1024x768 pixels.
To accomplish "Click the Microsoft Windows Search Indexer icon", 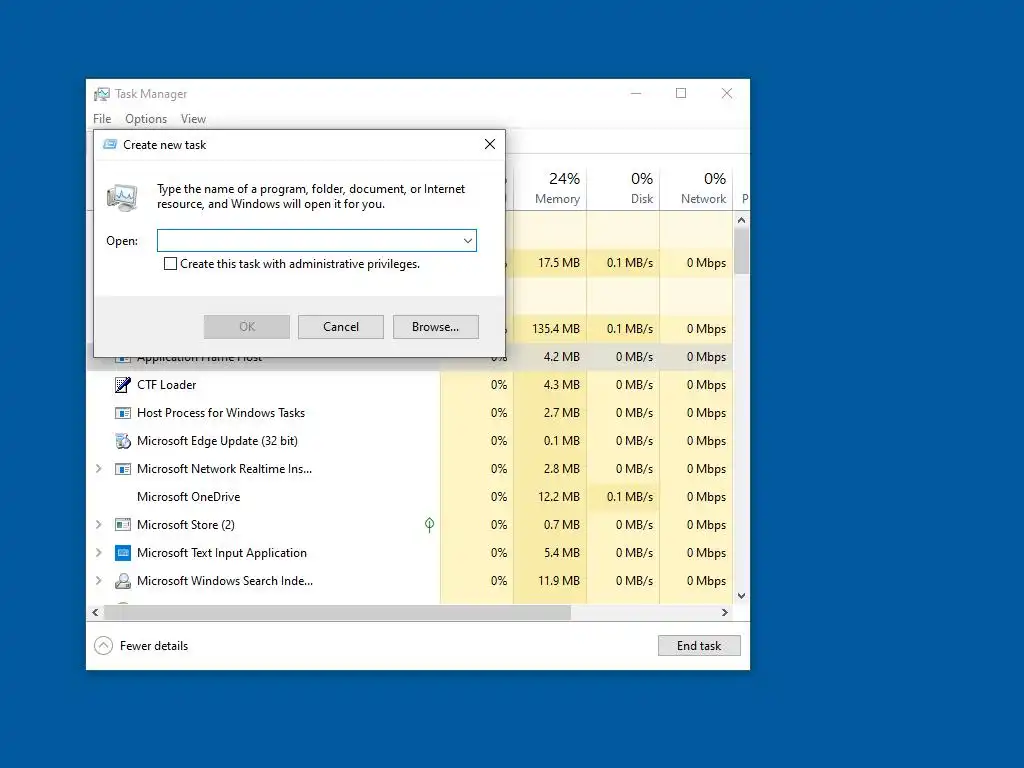I will [x=122, y=581].
